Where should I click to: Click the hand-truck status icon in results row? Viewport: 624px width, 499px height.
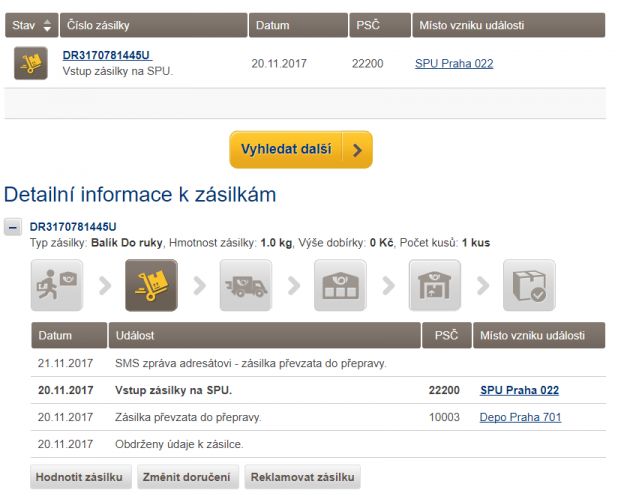click(31, 63)
